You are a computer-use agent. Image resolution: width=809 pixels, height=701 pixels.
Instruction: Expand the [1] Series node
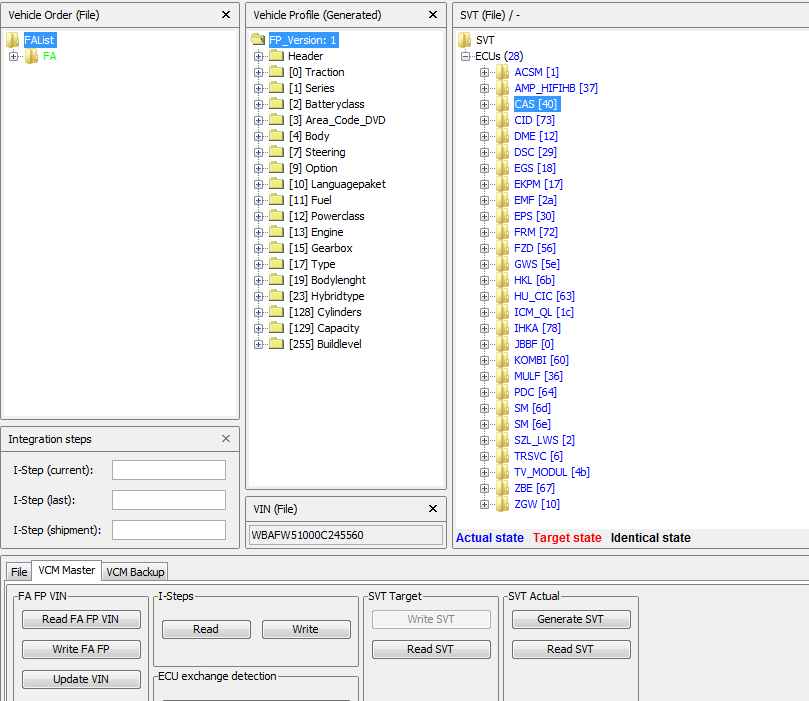[258, 88]
